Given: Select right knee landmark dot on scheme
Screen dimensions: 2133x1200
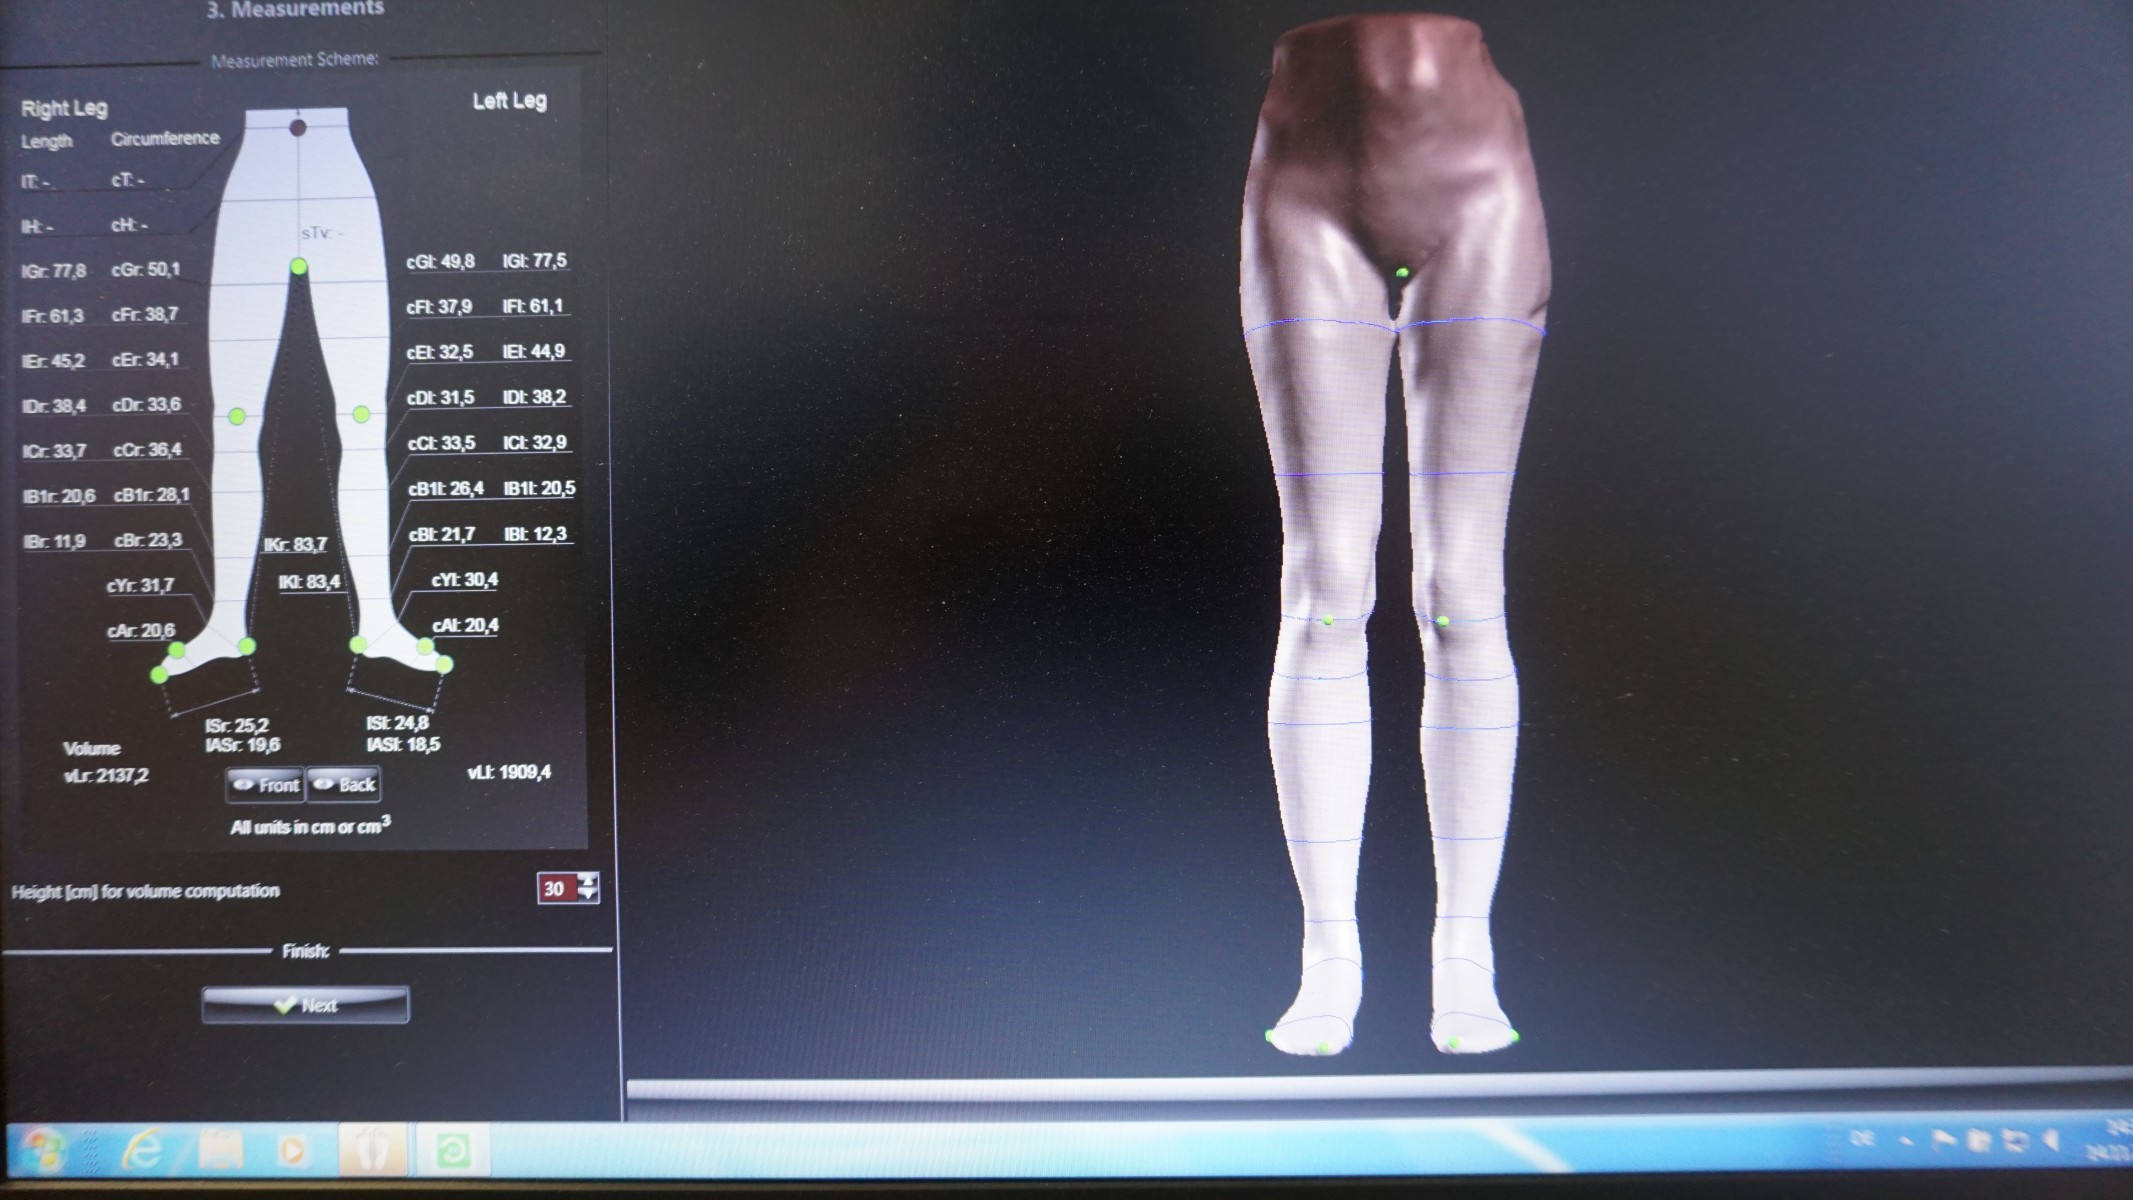Looking at the screenshot, I should coord(237,416).
